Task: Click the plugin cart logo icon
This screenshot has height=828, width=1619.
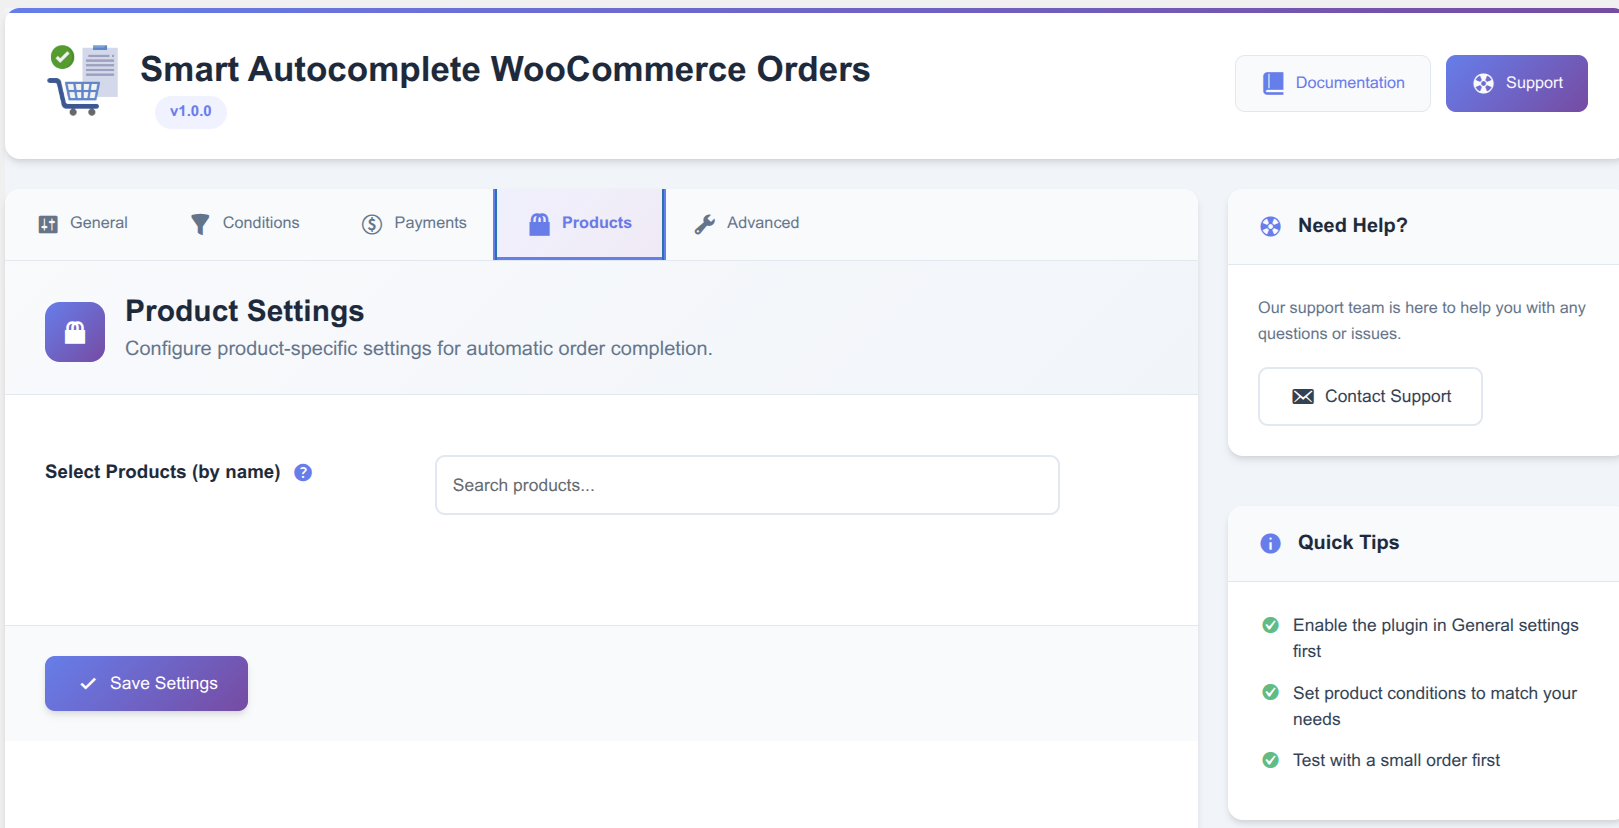Action: [83, 80]
